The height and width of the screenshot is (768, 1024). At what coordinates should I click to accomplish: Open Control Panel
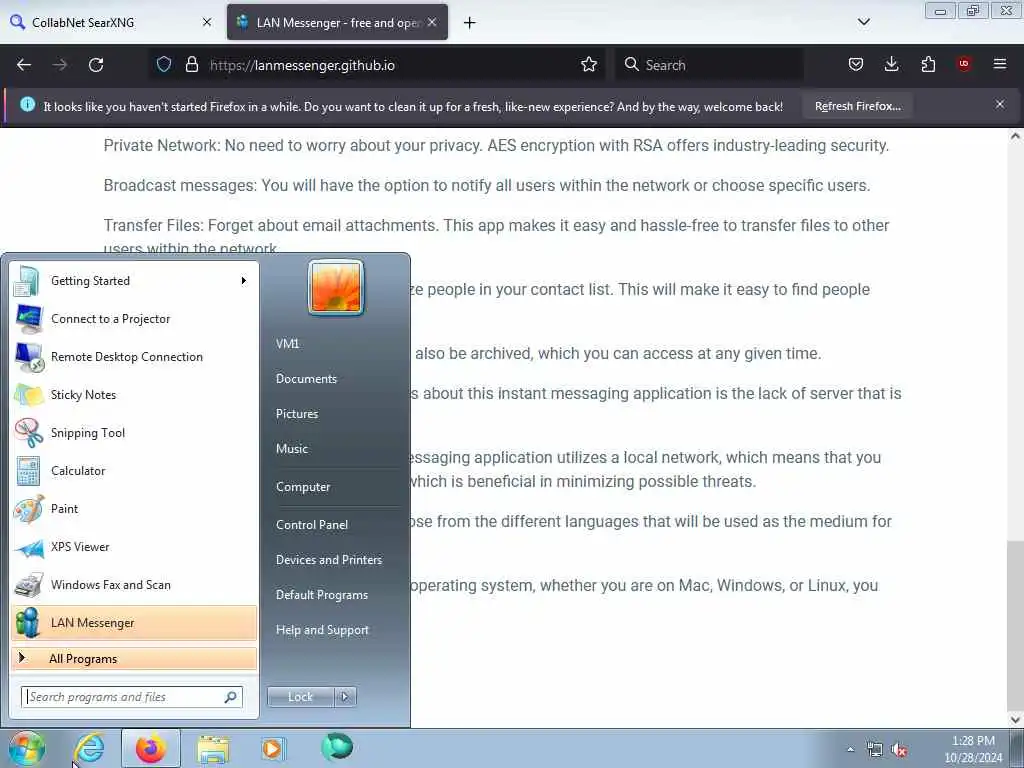(312, 524)
